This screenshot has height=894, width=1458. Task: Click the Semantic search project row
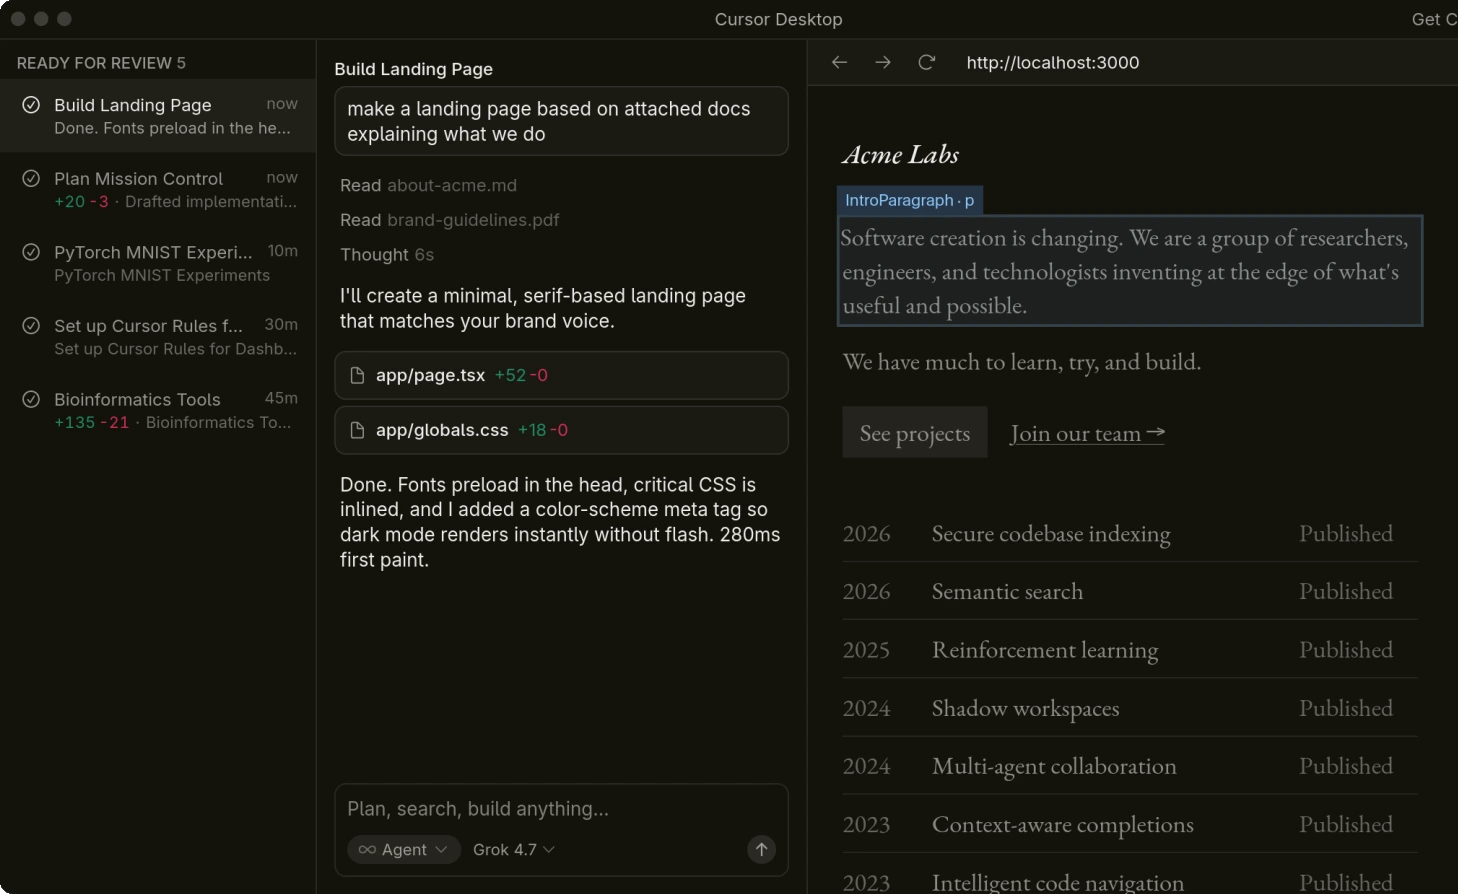(1130, 592)
